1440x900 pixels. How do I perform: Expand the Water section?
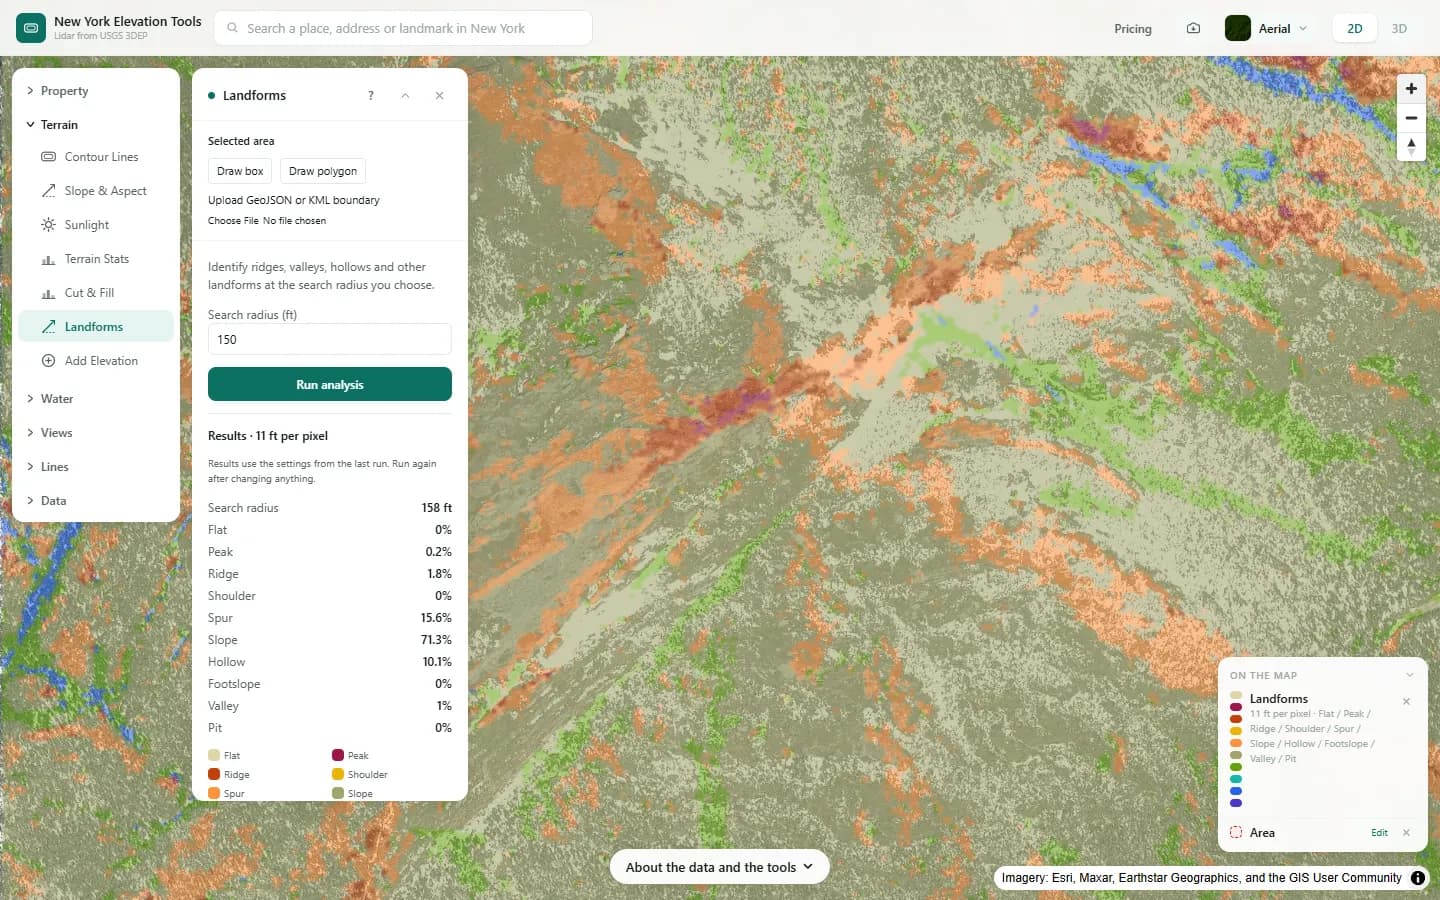click(x=96, y=399)
